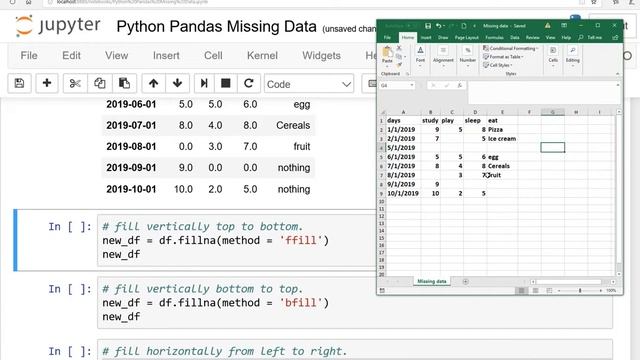Switch to Excel's Insert ribbon tab

tap(426, 38)
